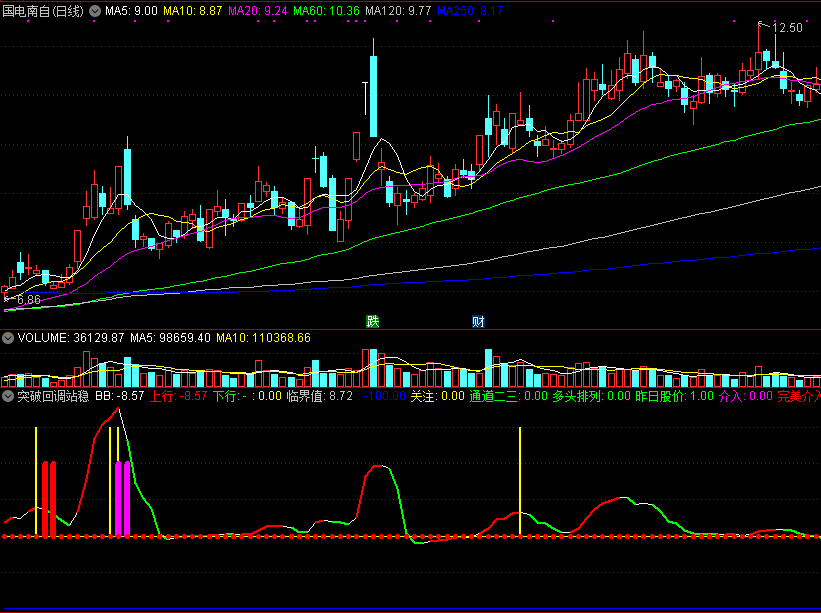
Task: Click the 昨日股价: 1.00 label
Action: (x=674, y=396)
